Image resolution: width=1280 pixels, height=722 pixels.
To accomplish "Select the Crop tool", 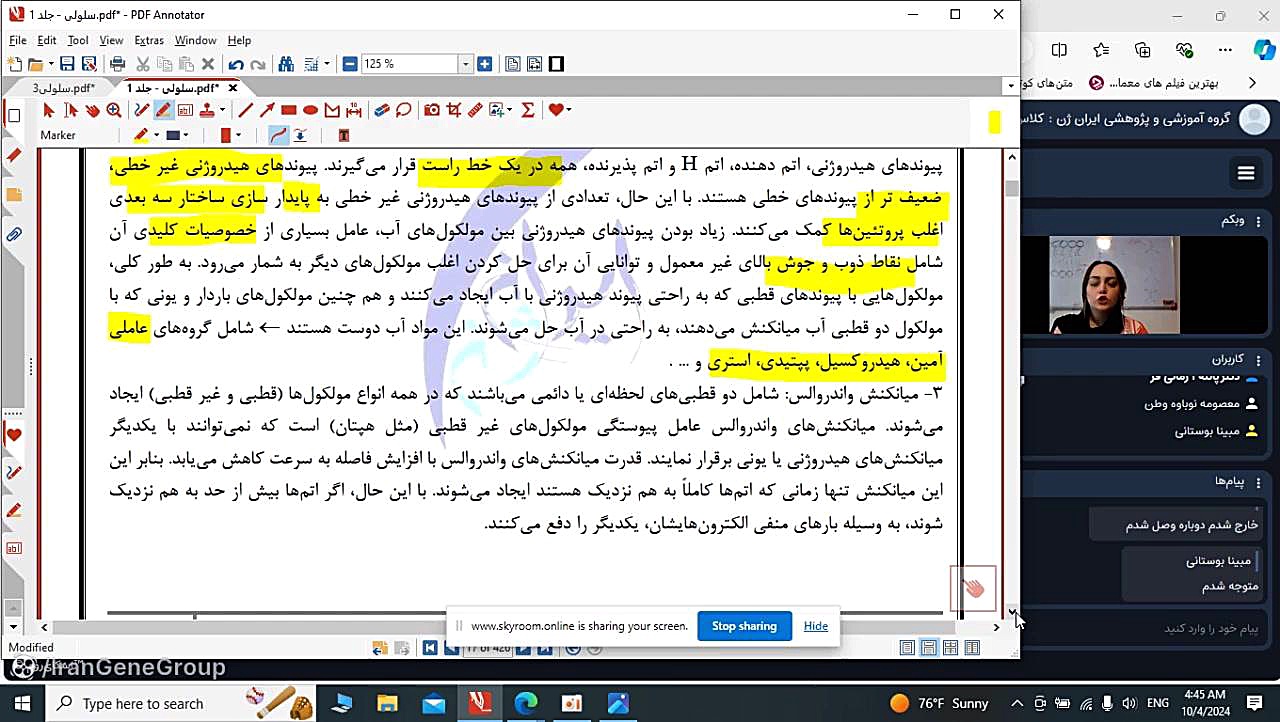I will point(454,110).
